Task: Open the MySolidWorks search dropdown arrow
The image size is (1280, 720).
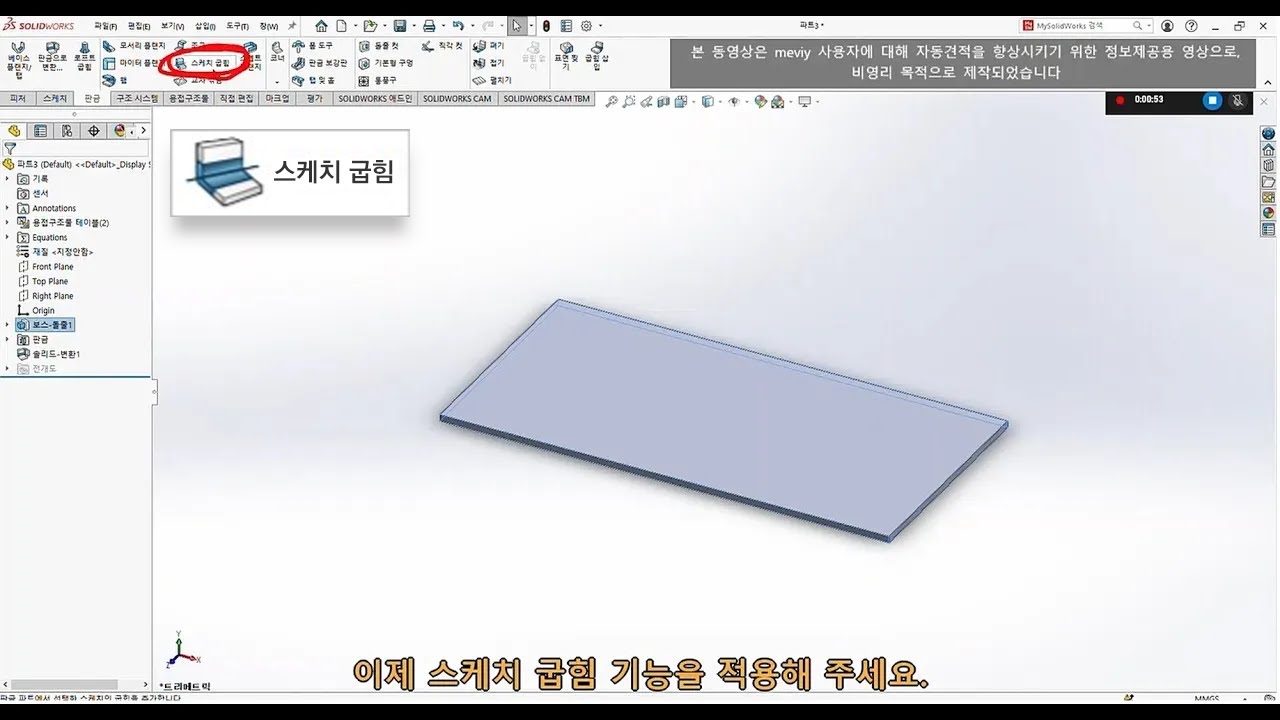Action: click(x=1148, y=26)
